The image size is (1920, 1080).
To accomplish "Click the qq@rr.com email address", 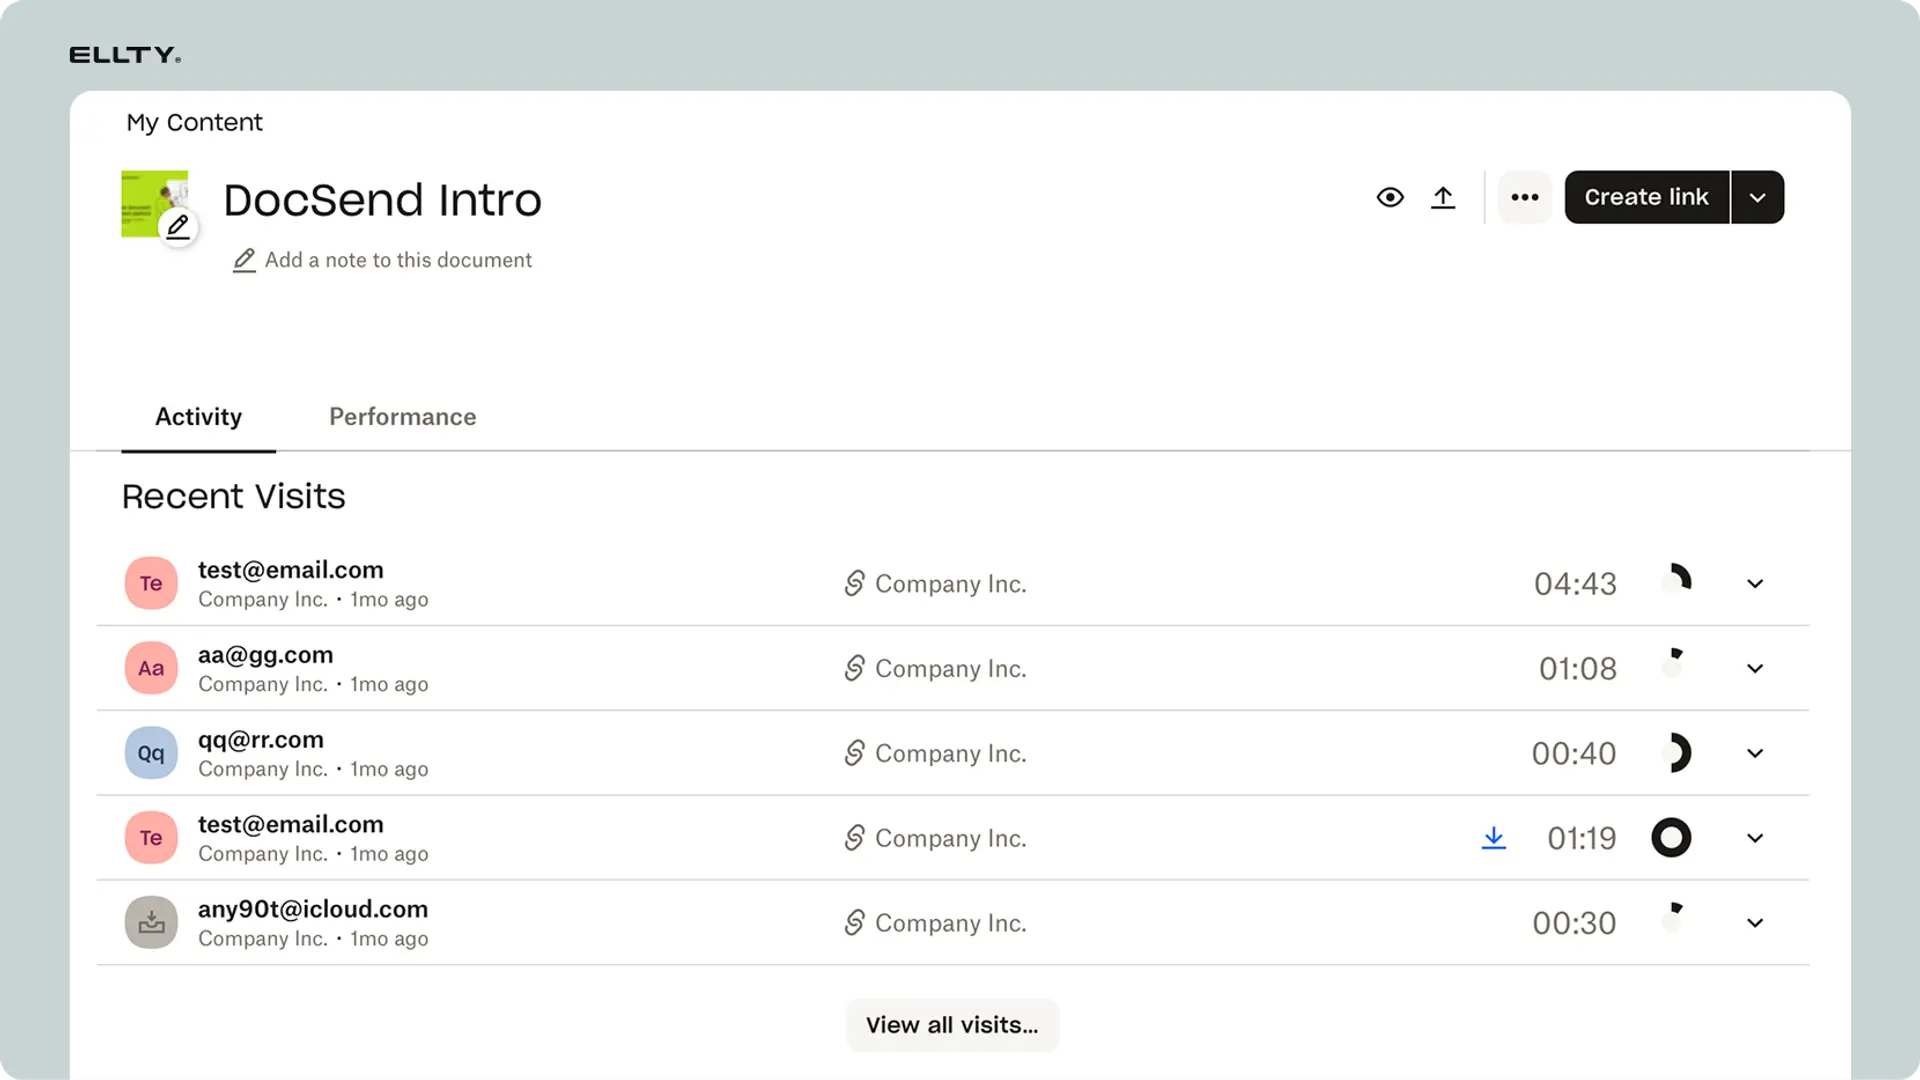I will pos(261,740).
